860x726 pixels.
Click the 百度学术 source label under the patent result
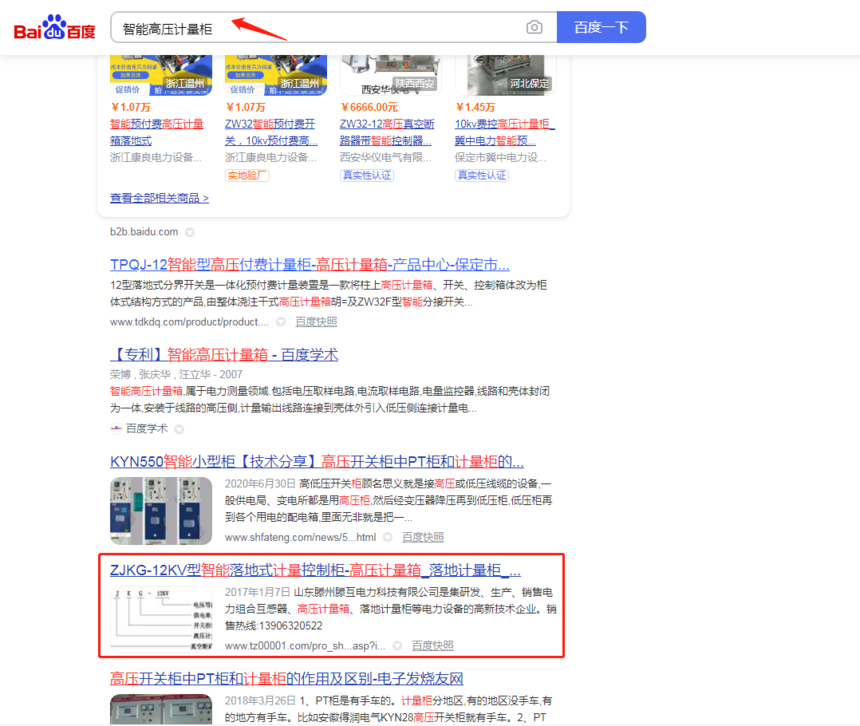click(x=146, y=429)
